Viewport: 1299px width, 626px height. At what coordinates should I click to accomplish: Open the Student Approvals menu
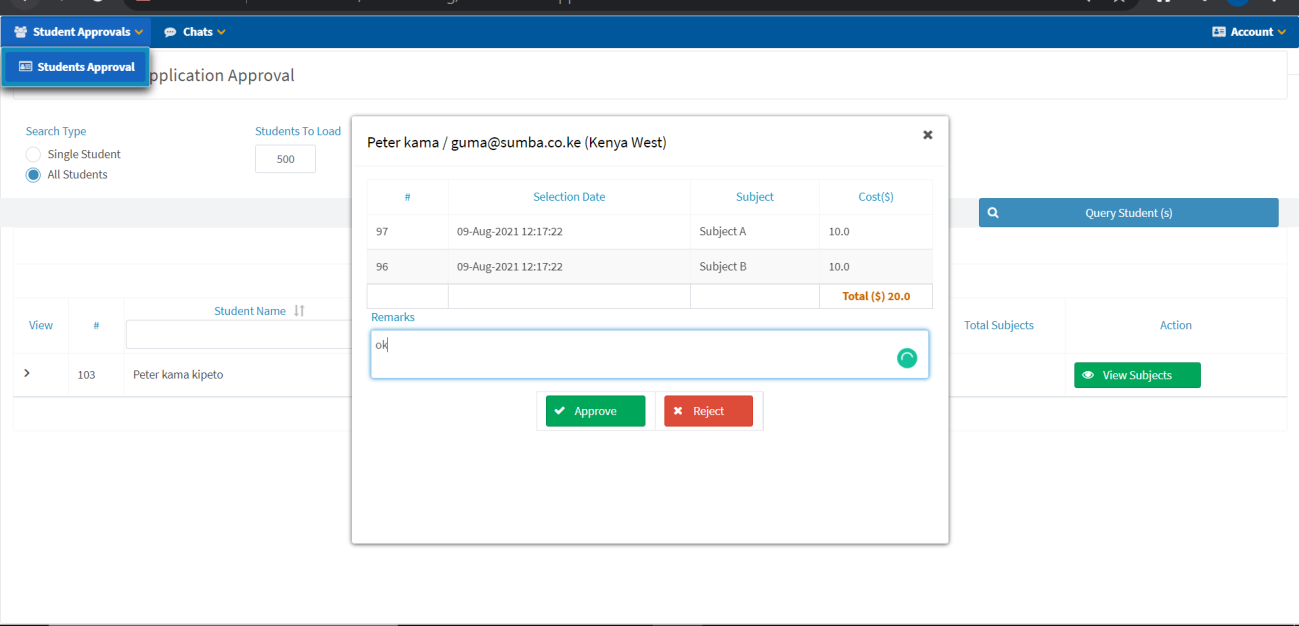pyautogui.click(x=78, y=32)
